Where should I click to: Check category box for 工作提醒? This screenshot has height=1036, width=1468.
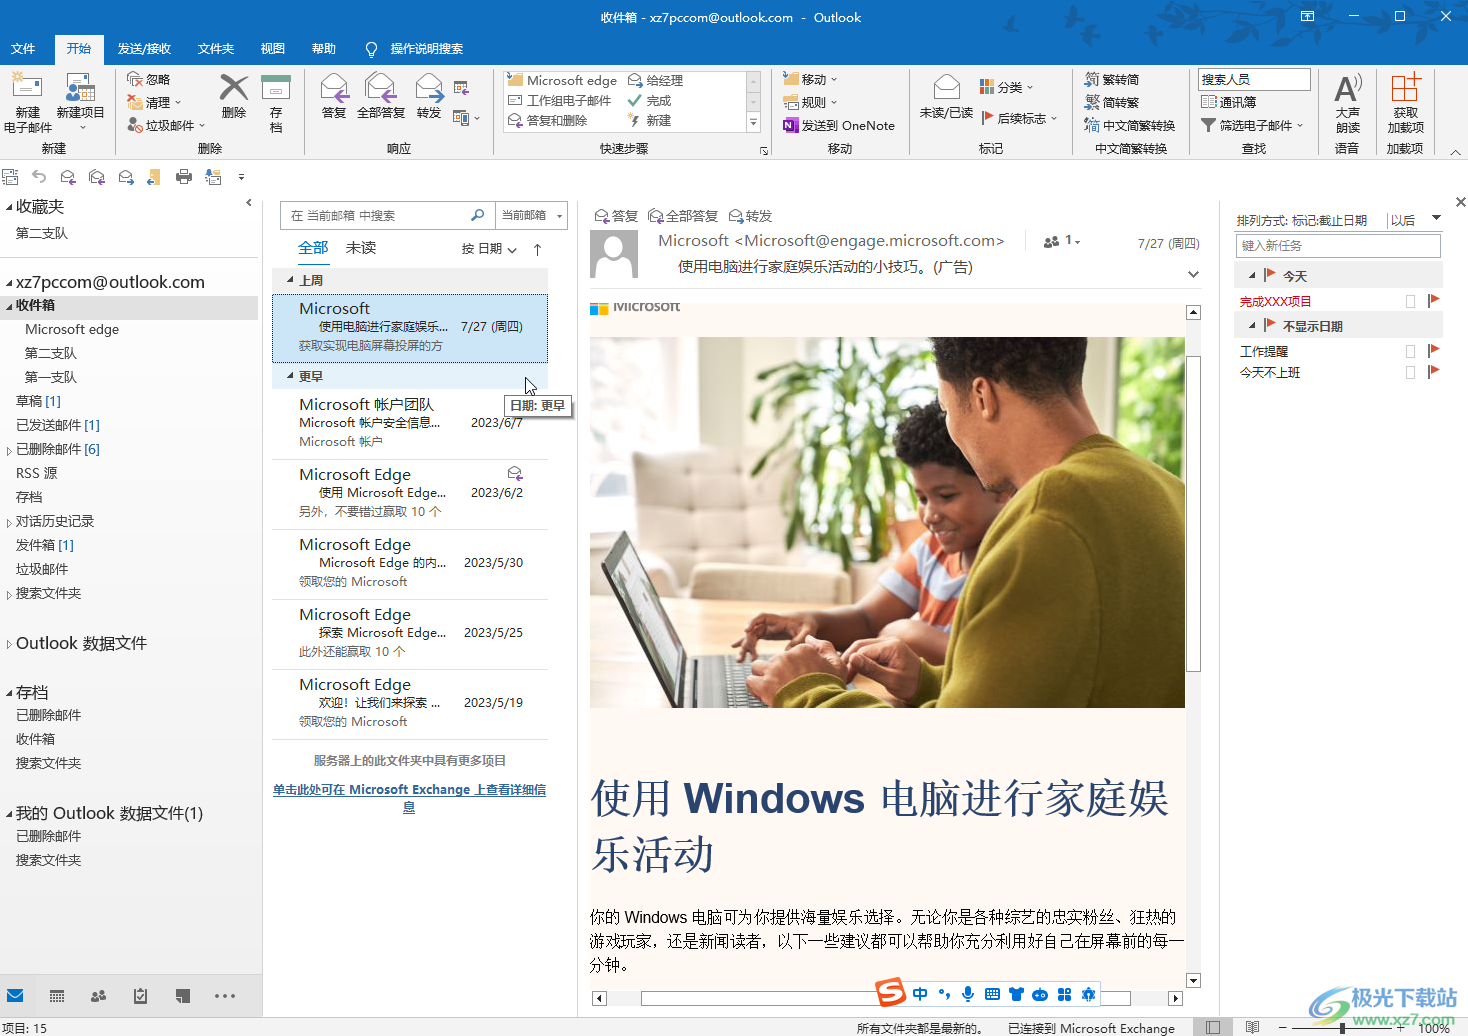(x=1410, y=351)
